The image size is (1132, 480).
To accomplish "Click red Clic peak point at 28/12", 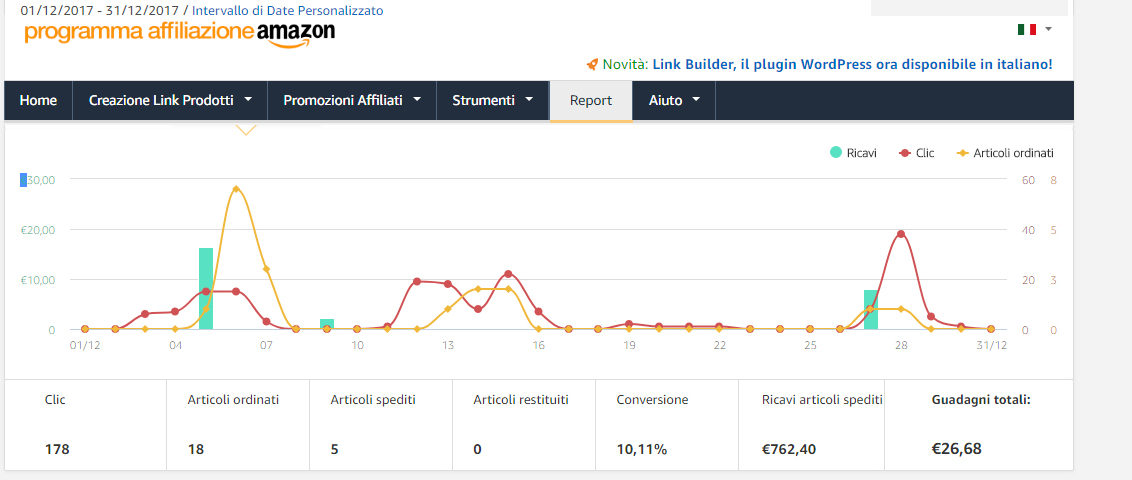I will click(x=900, y=234).
